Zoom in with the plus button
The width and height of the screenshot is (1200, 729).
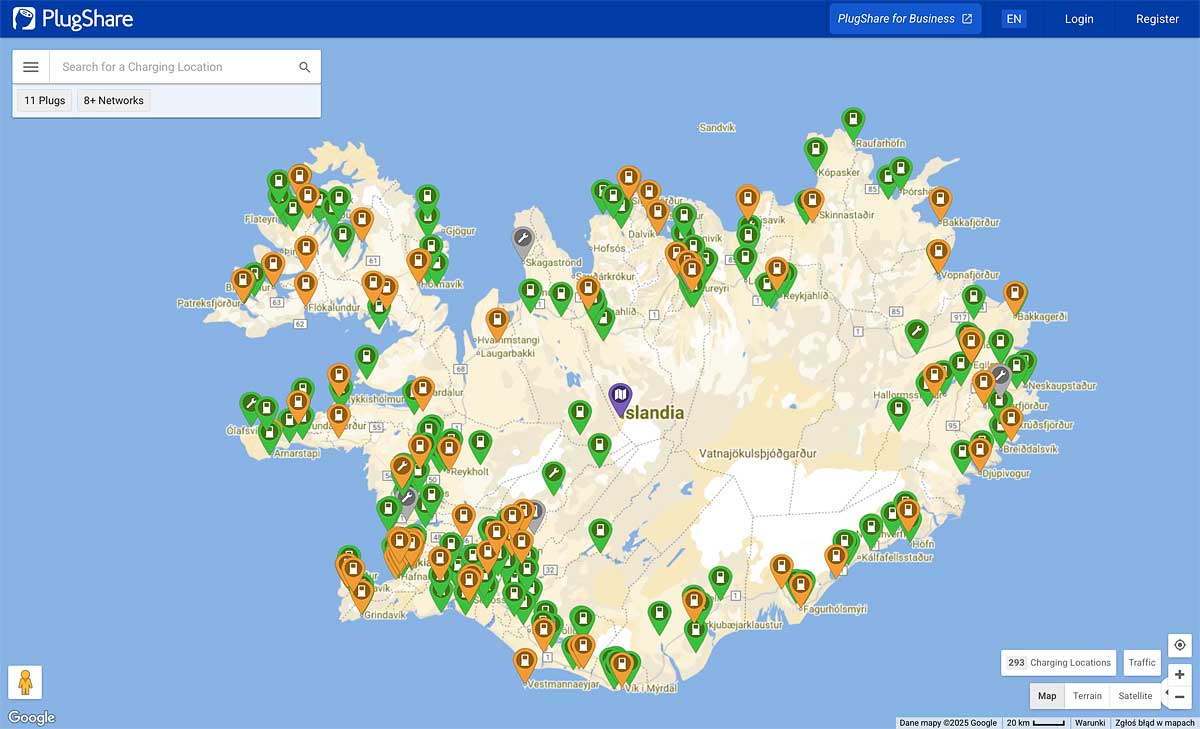(x=1180, y=674)
